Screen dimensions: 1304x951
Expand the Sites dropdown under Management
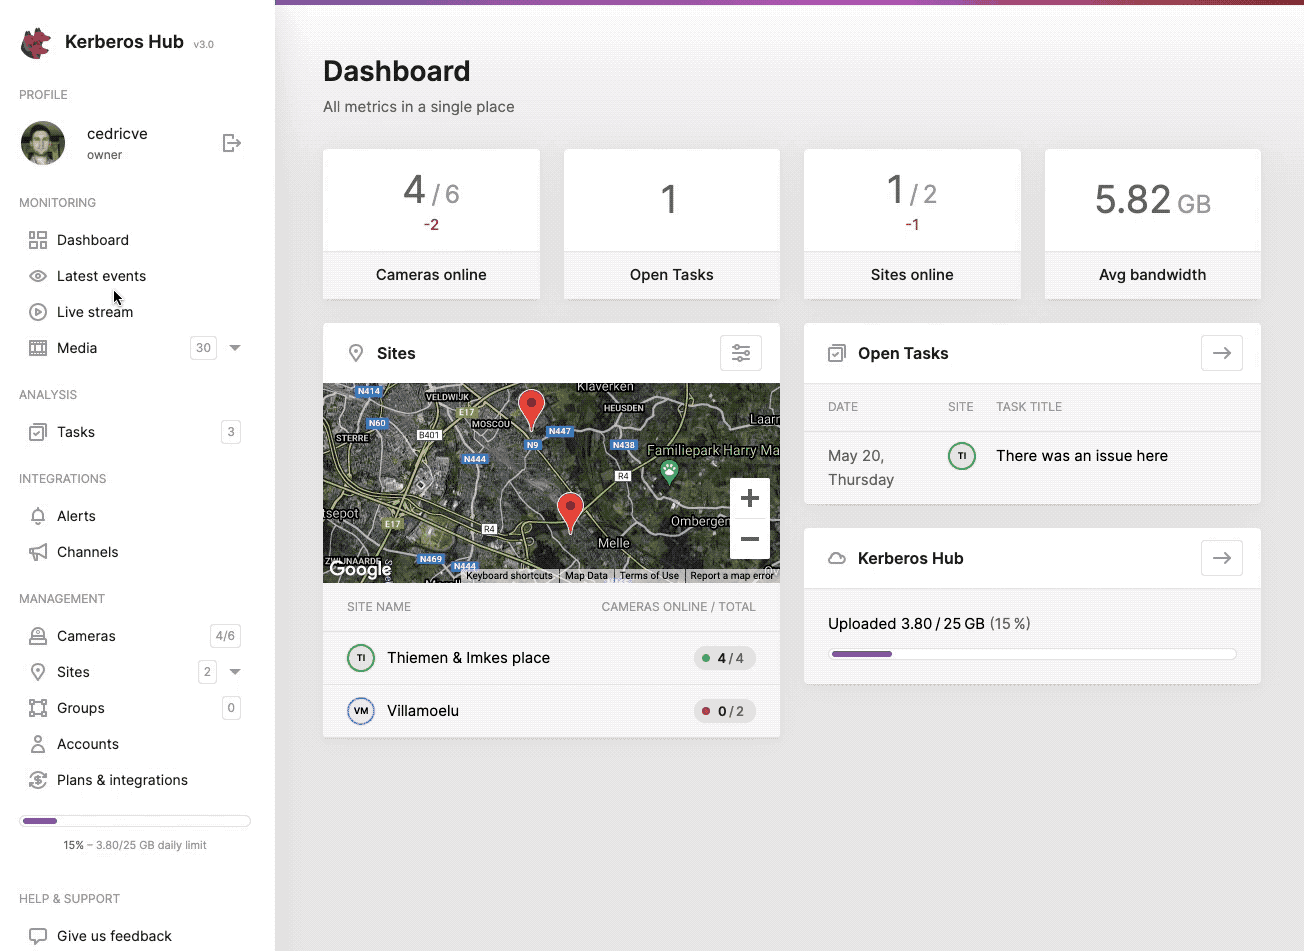pyautogui.click(x=235, y=671)
